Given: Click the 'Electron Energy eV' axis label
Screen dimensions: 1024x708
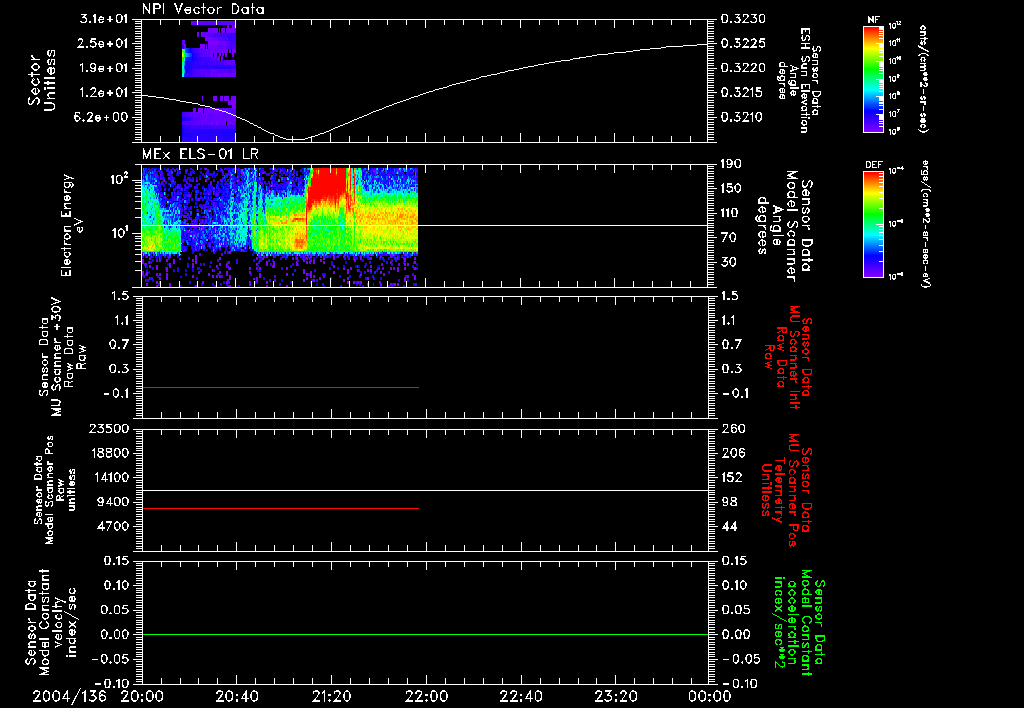Looking at the screenshot, I should pos(72,225).
